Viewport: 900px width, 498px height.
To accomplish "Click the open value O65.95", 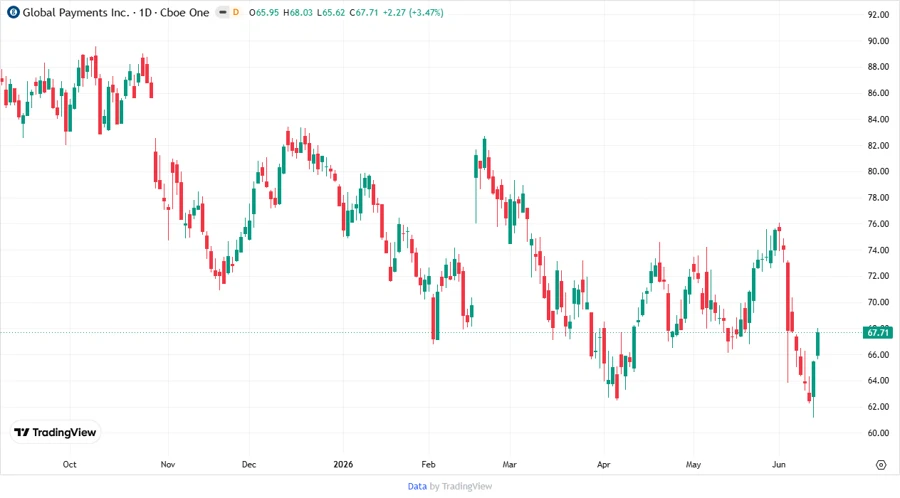I will pos(264,13).
